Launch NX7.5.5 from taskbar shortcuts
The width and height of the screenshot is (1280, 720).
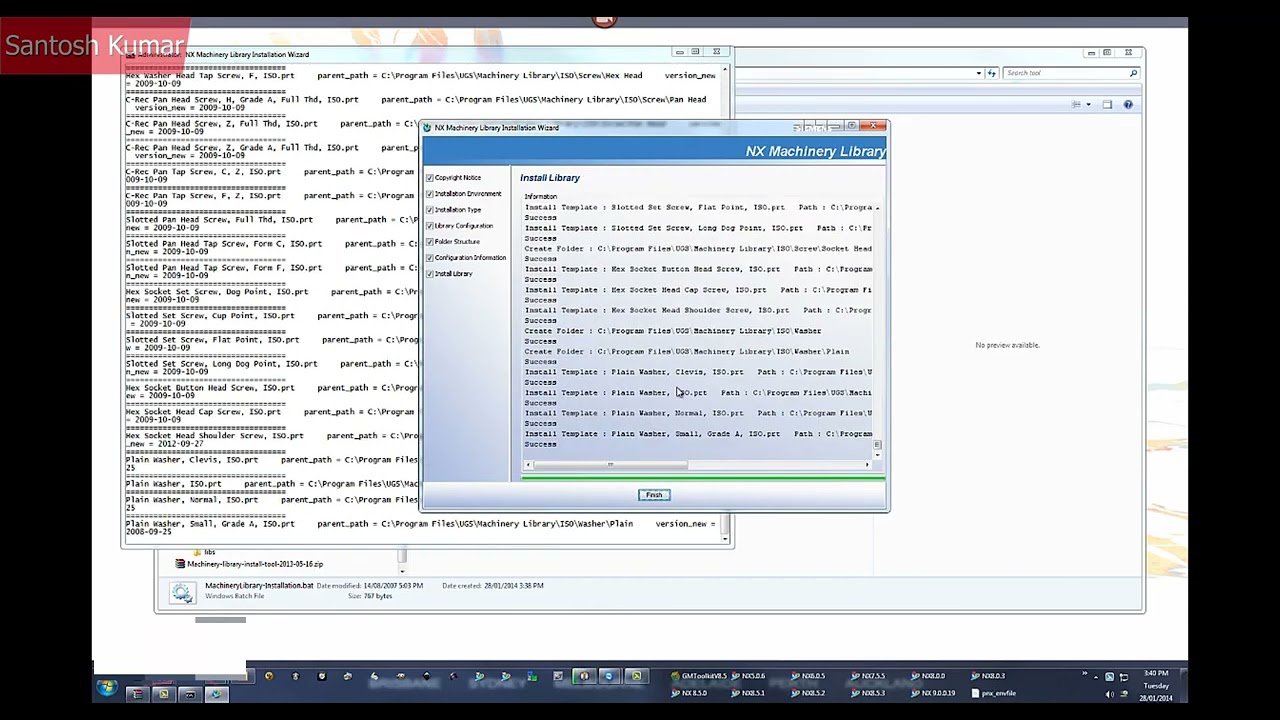click(x=867, y=676)
